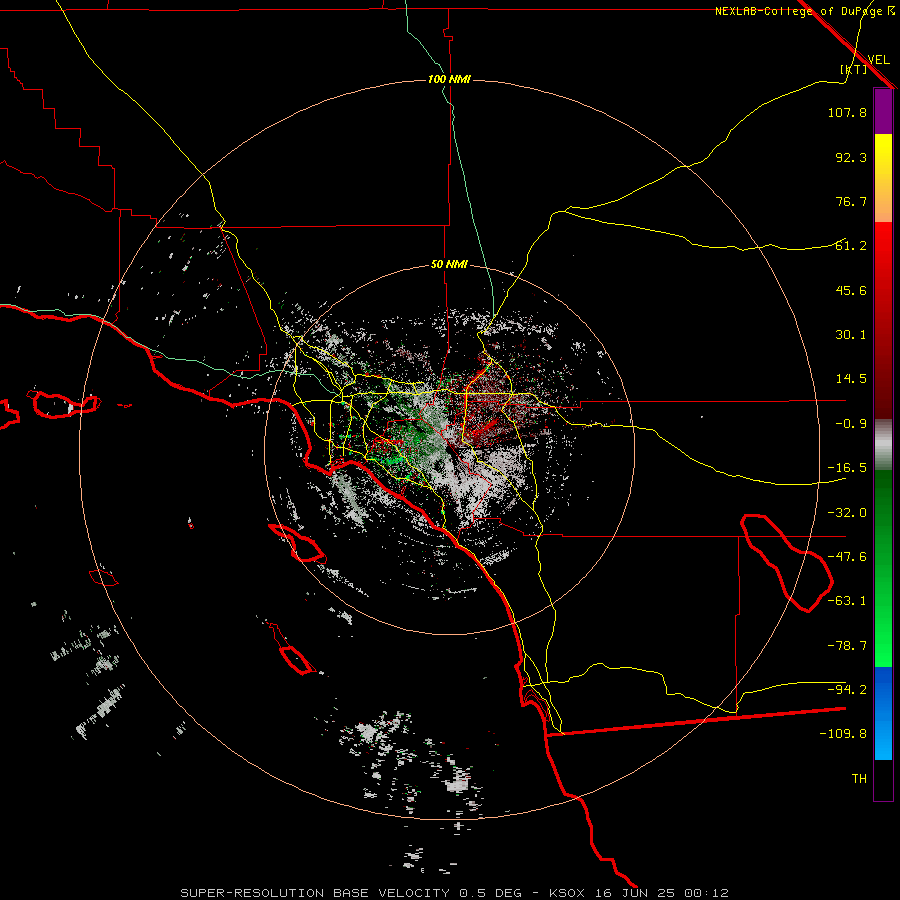Click the 50 NMI range ring label
The width and height of the screenshot is (900, 900).
pyautogui.click(x=449, y=265)
